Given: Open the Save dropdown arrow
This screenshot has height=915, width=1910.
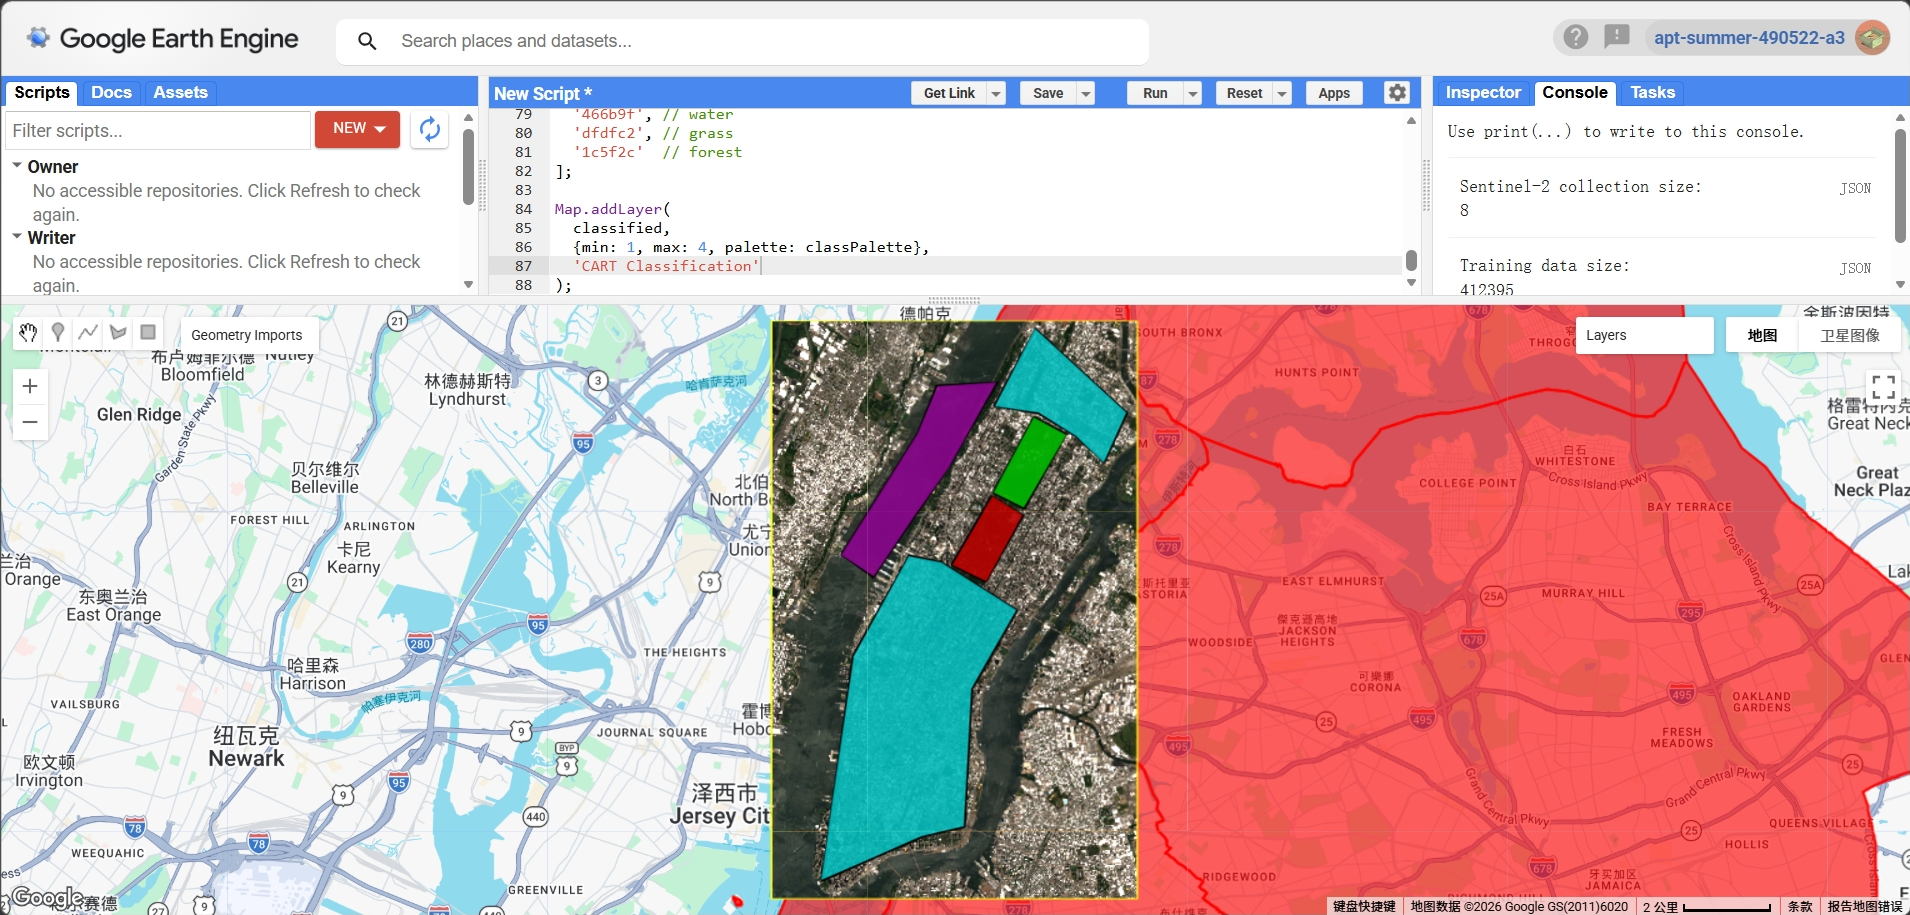Looking at the screenshot, I should pos(1085,93).
